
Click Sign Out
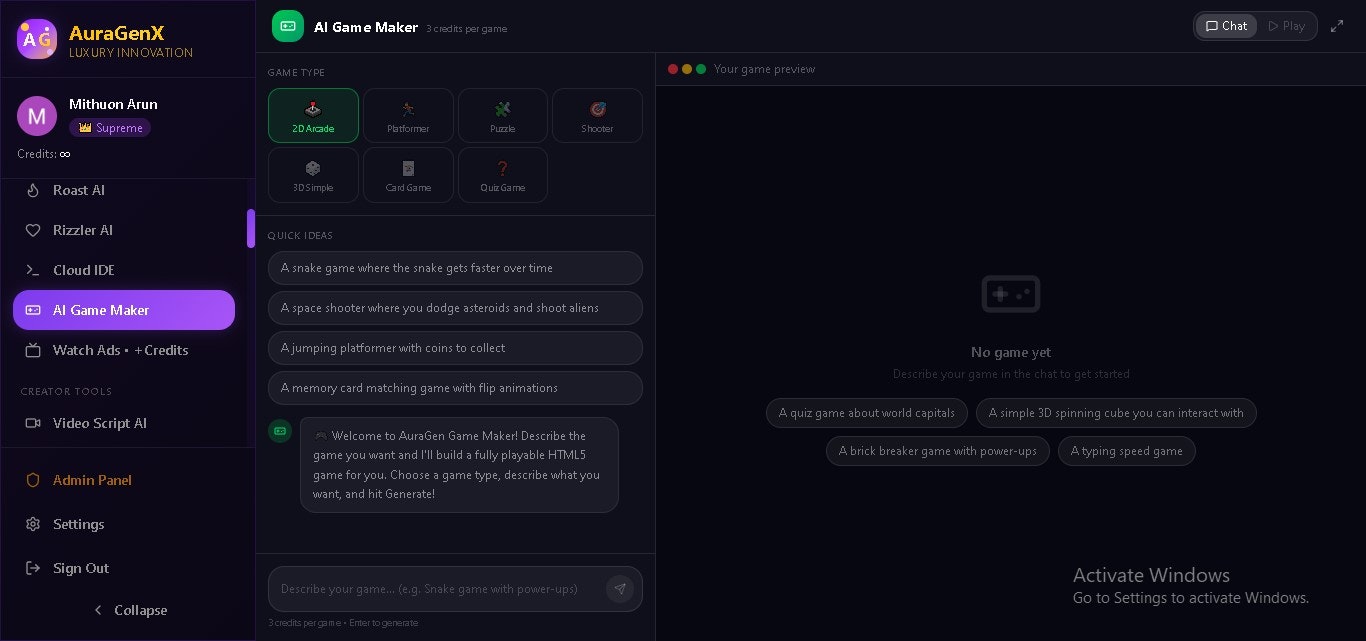(x=124, y=568)
